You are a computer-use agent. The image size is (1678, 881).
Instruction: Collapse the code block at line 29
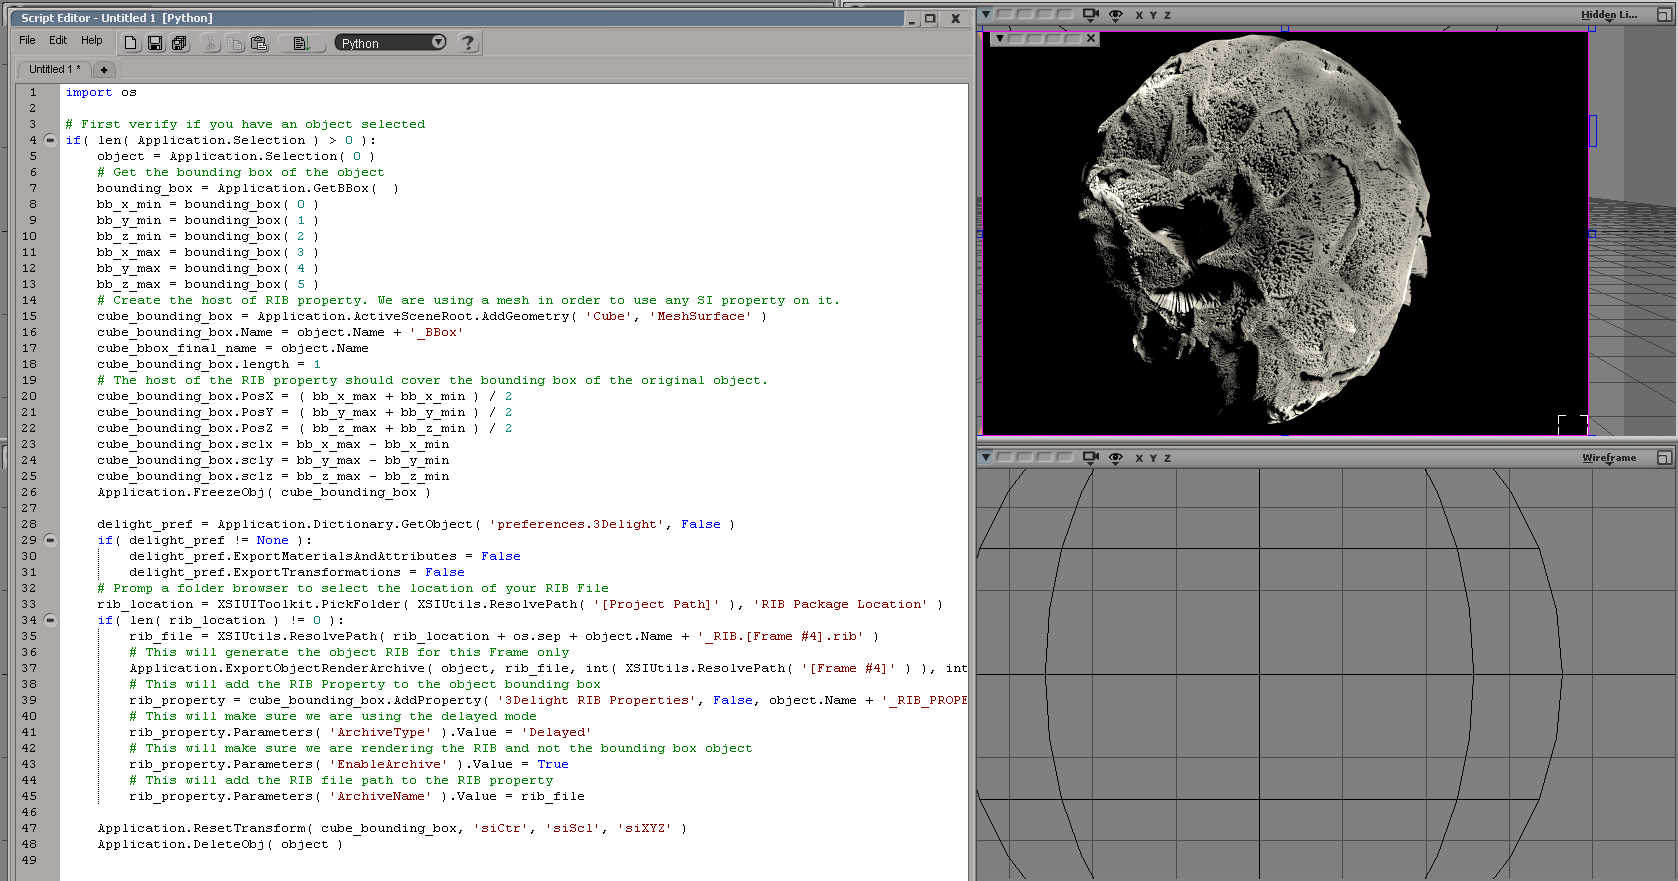point(50,540)
